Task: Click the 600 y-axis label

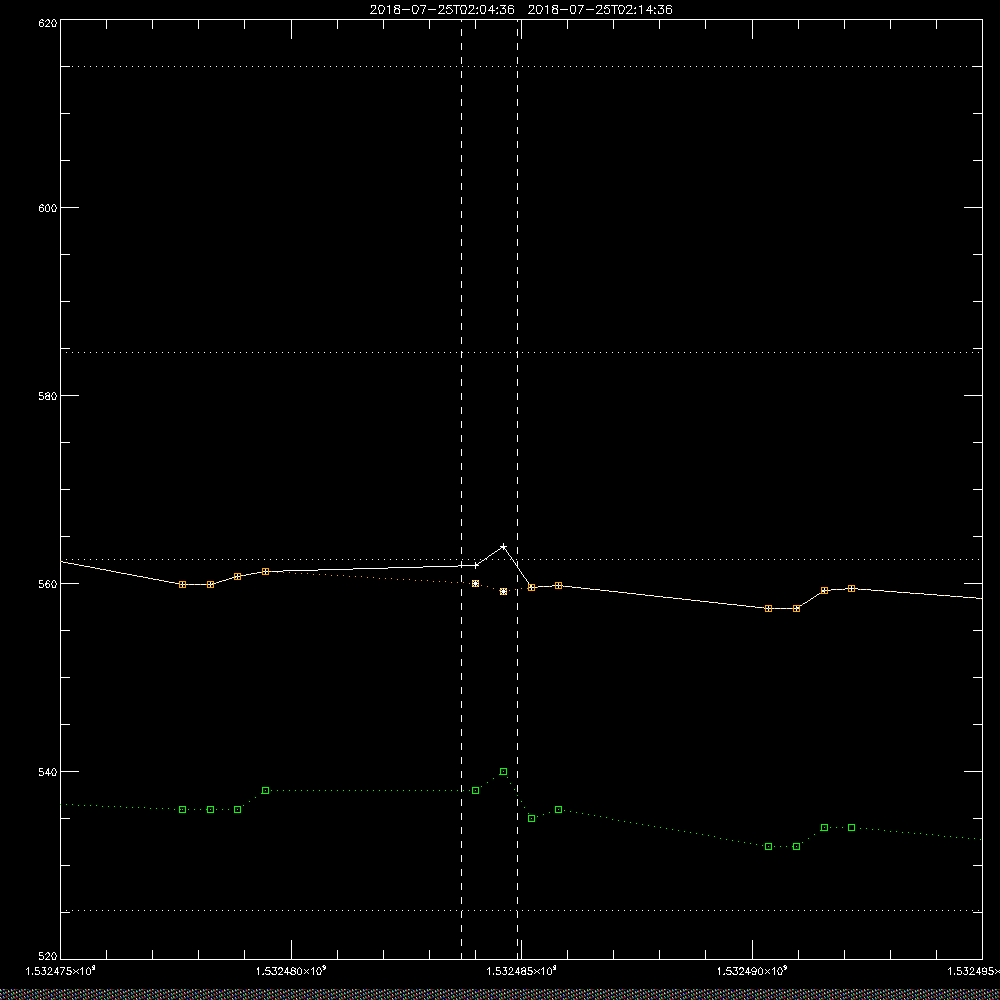Action: (48, 208)
